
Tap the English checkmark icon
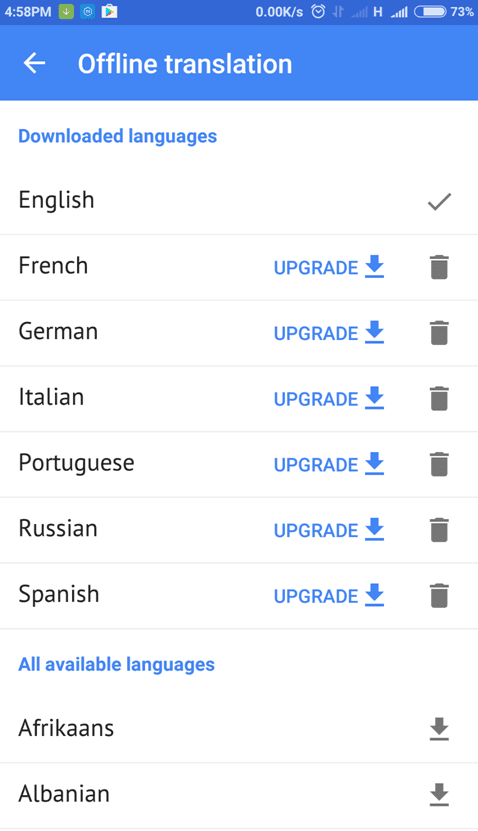click(x=439, y=201)
